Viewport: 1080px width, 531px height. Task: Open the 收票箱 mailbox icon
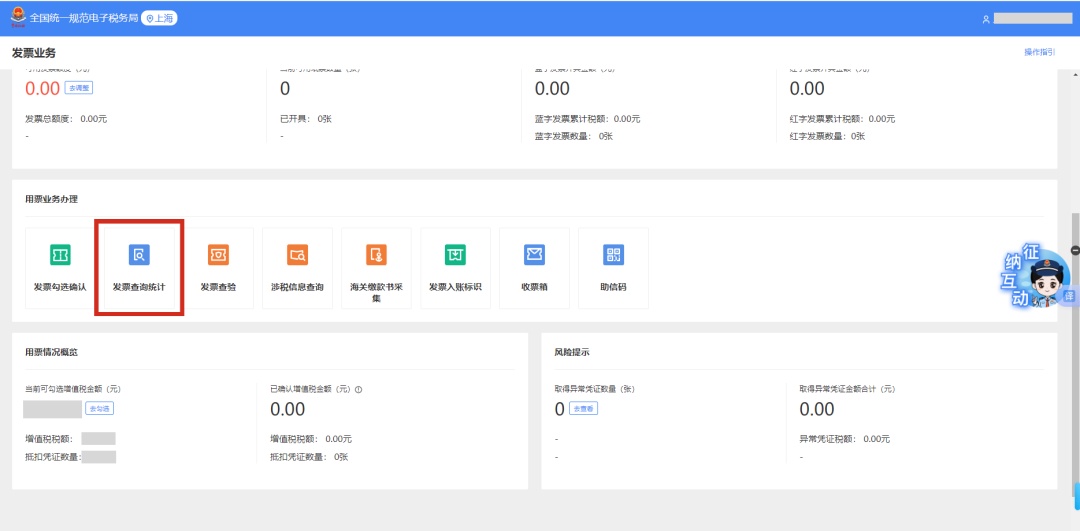pos(534,256)
